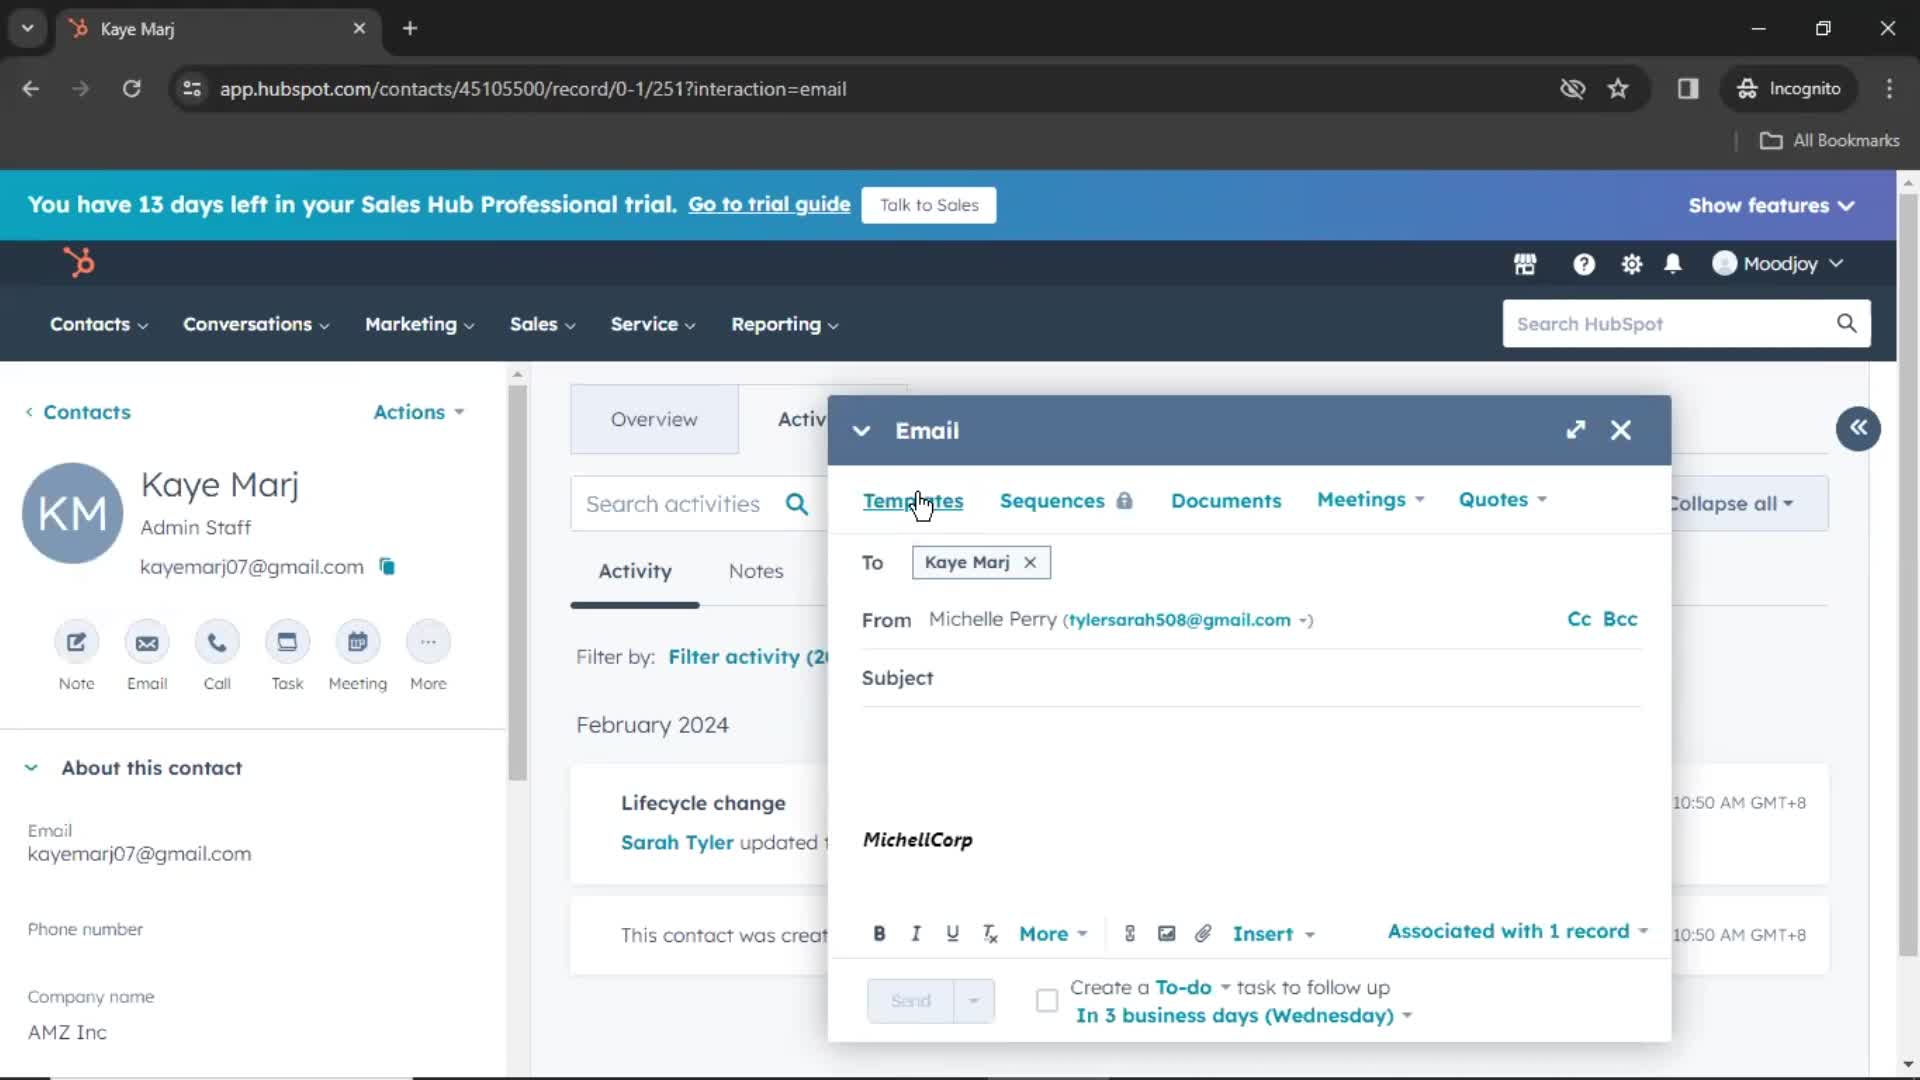Image resolution: width=1920 pixels, height=1080 pixels.
Task: Enable Bcc recipients field
Action: point(1619,617)
